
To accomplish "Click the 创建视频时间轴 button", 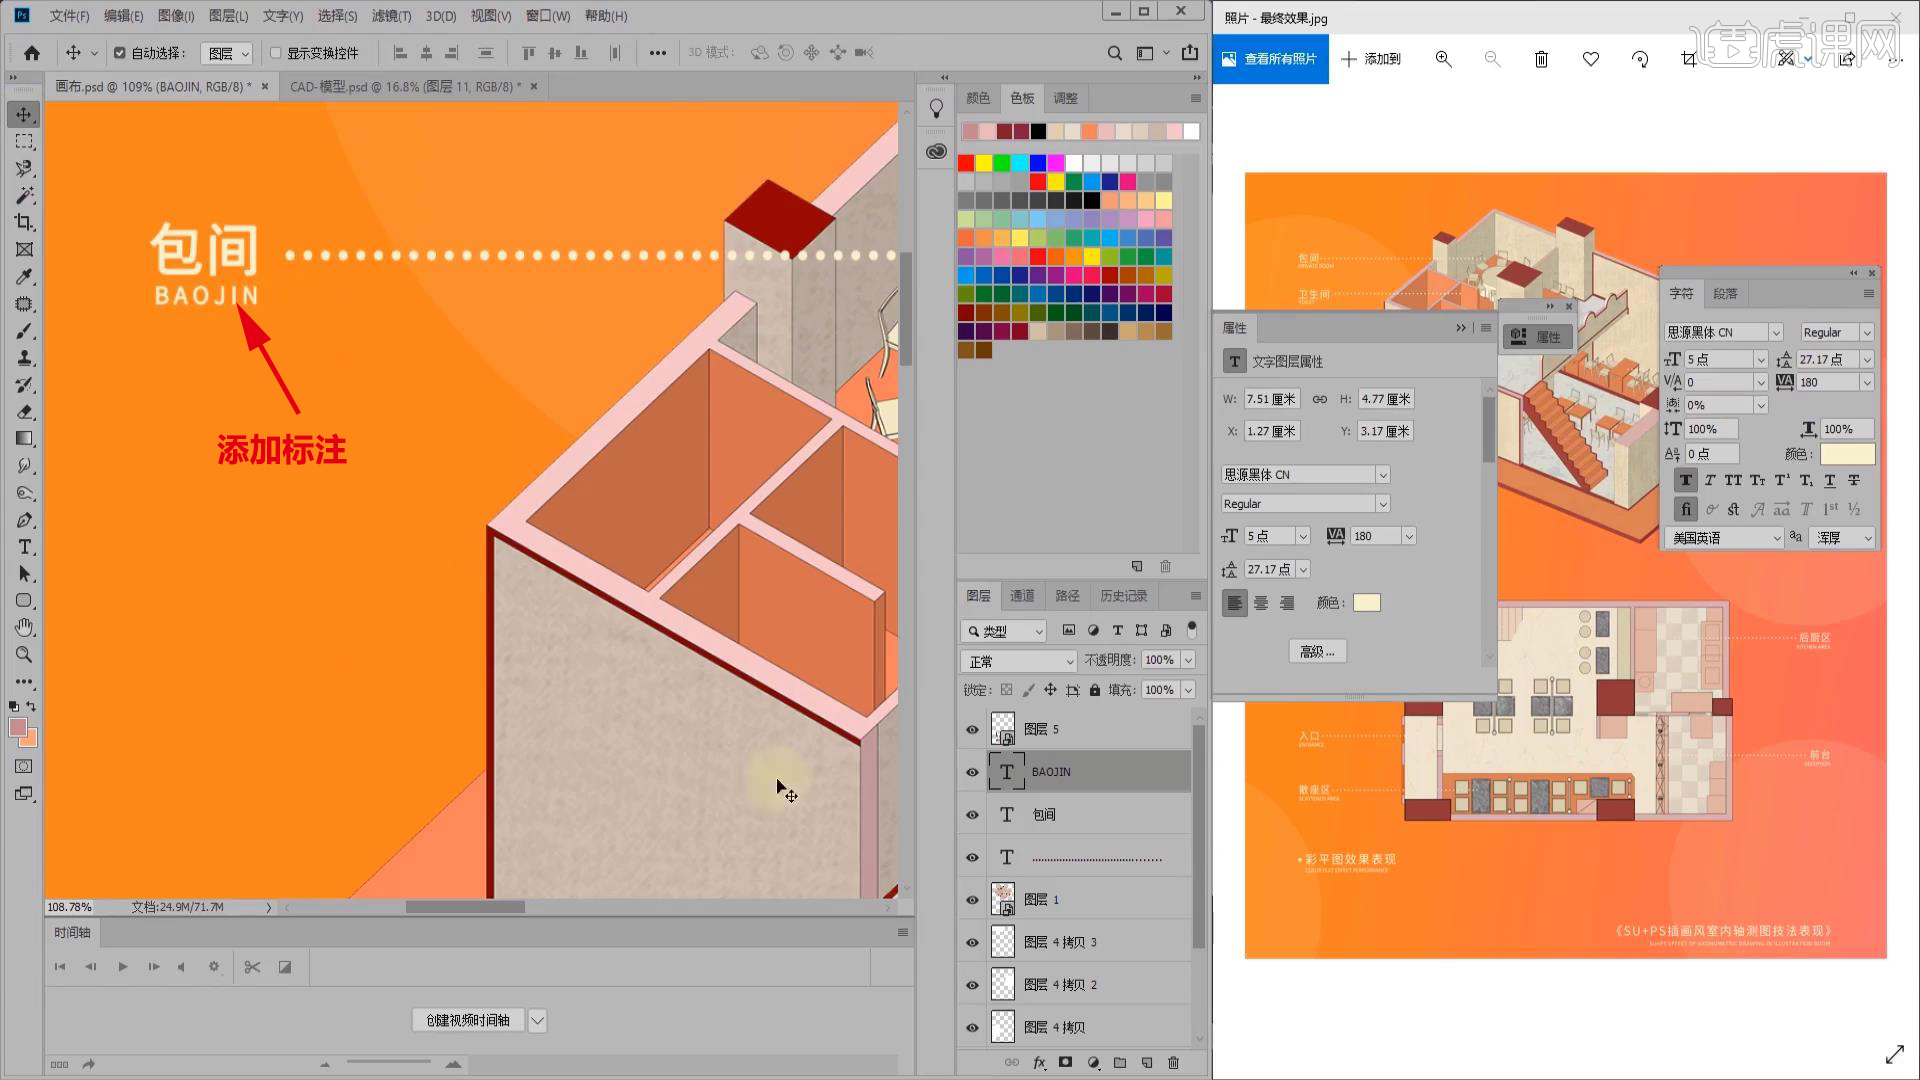I will click(468, 1021).
